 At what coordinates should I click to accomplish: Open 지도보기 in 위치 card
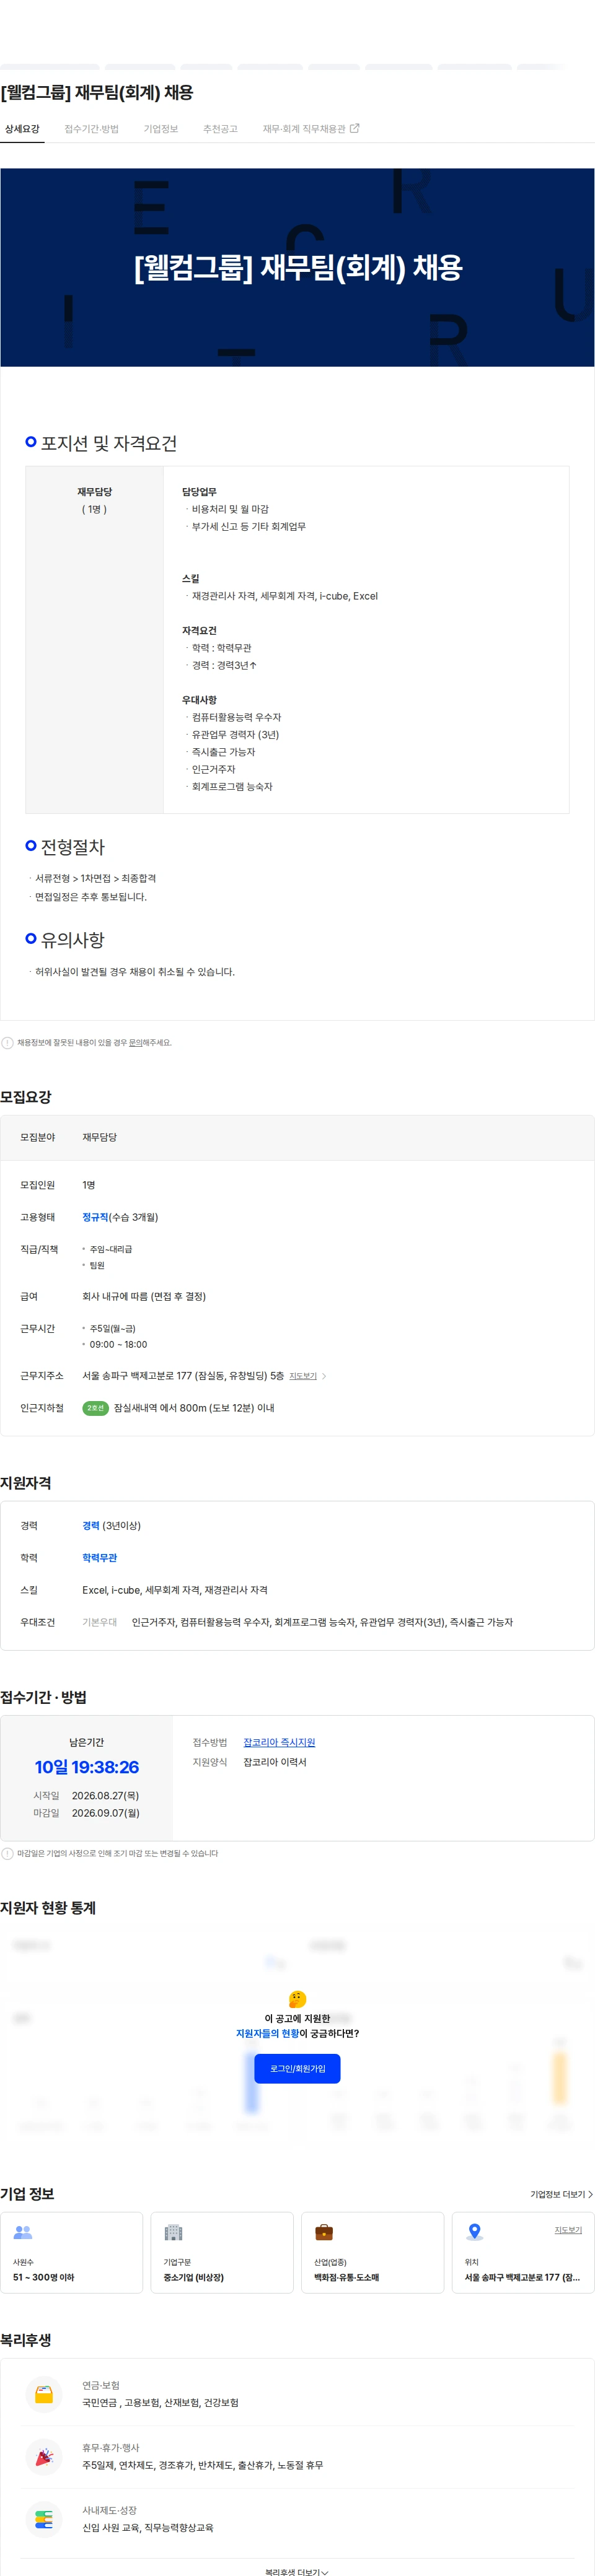[x=568, y=2230]
